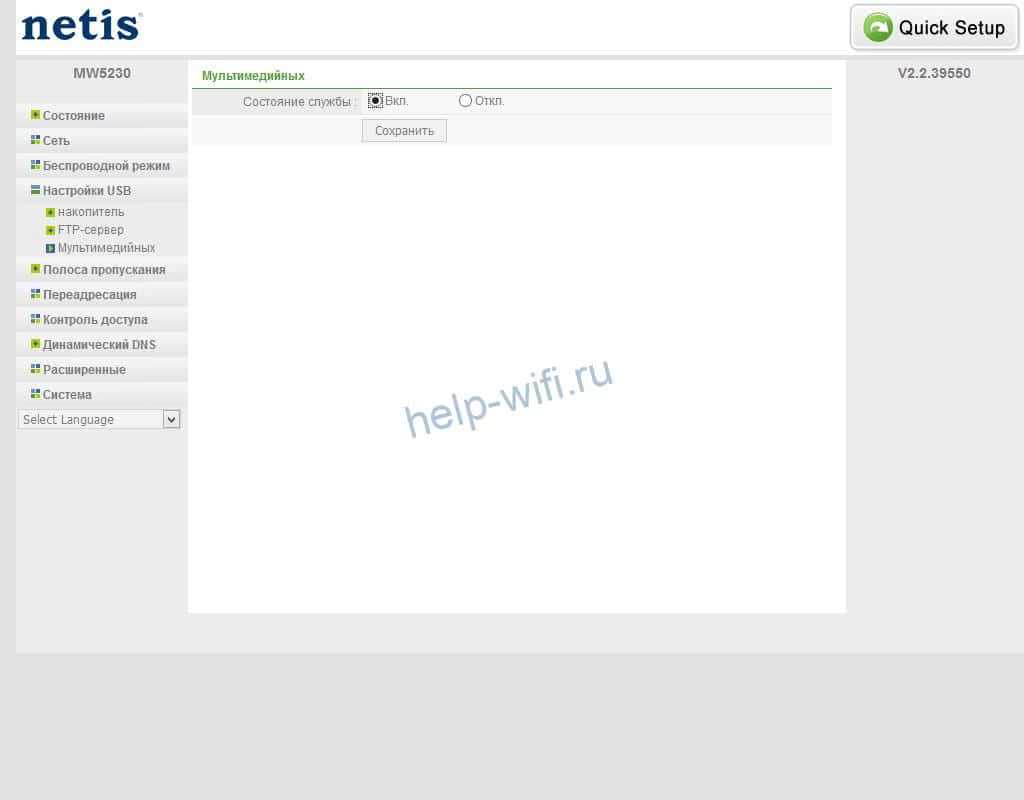Viewport: 1024px width, 800px height.
Task: Click the icon beside Беспроводной режим
Action: click(x=35, y=165)
